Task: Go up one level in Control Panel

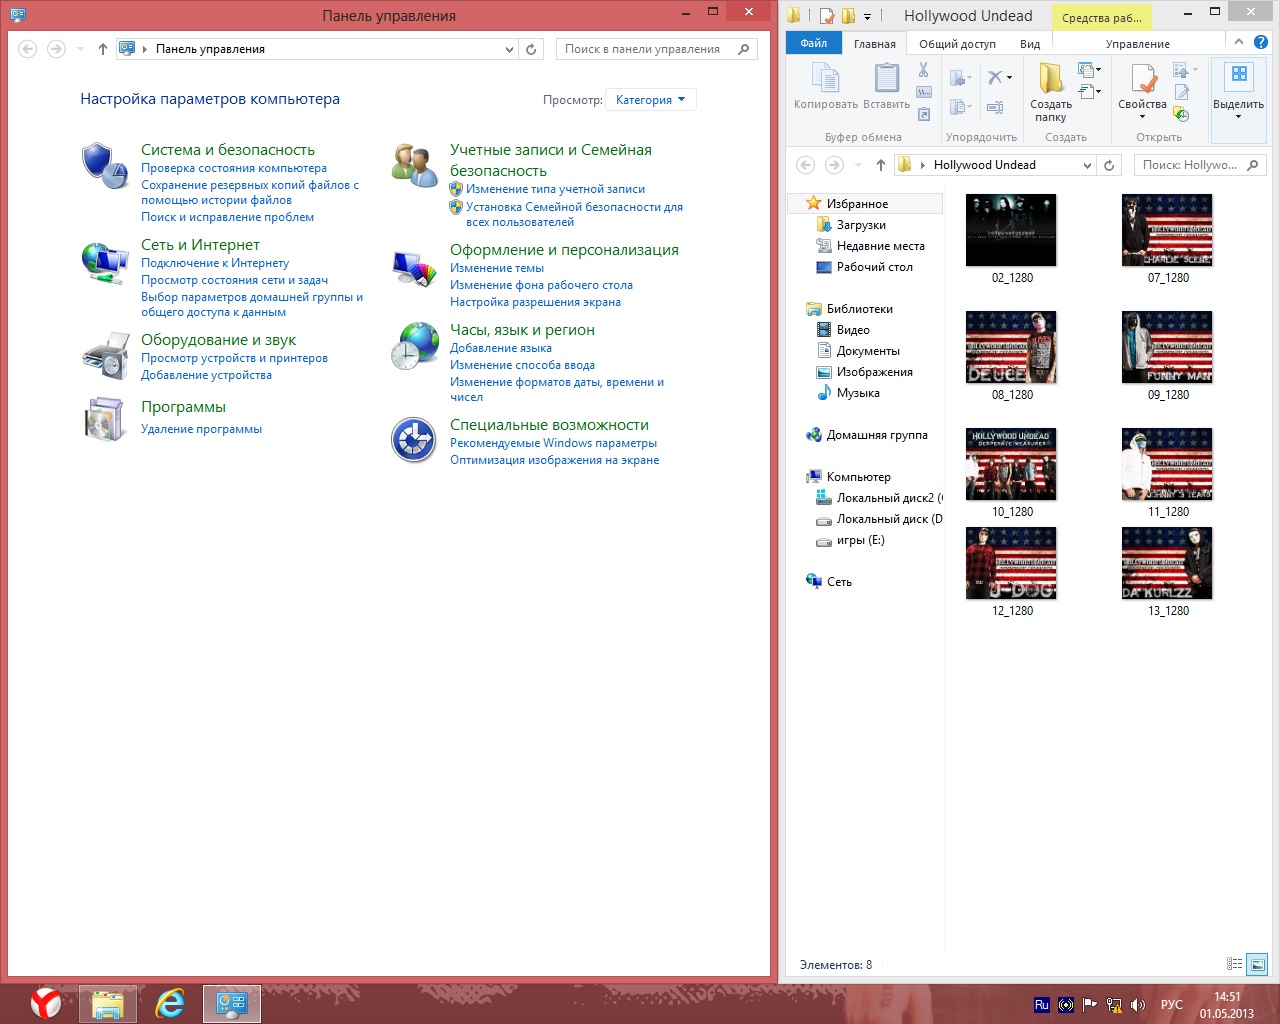Action: 102,49
